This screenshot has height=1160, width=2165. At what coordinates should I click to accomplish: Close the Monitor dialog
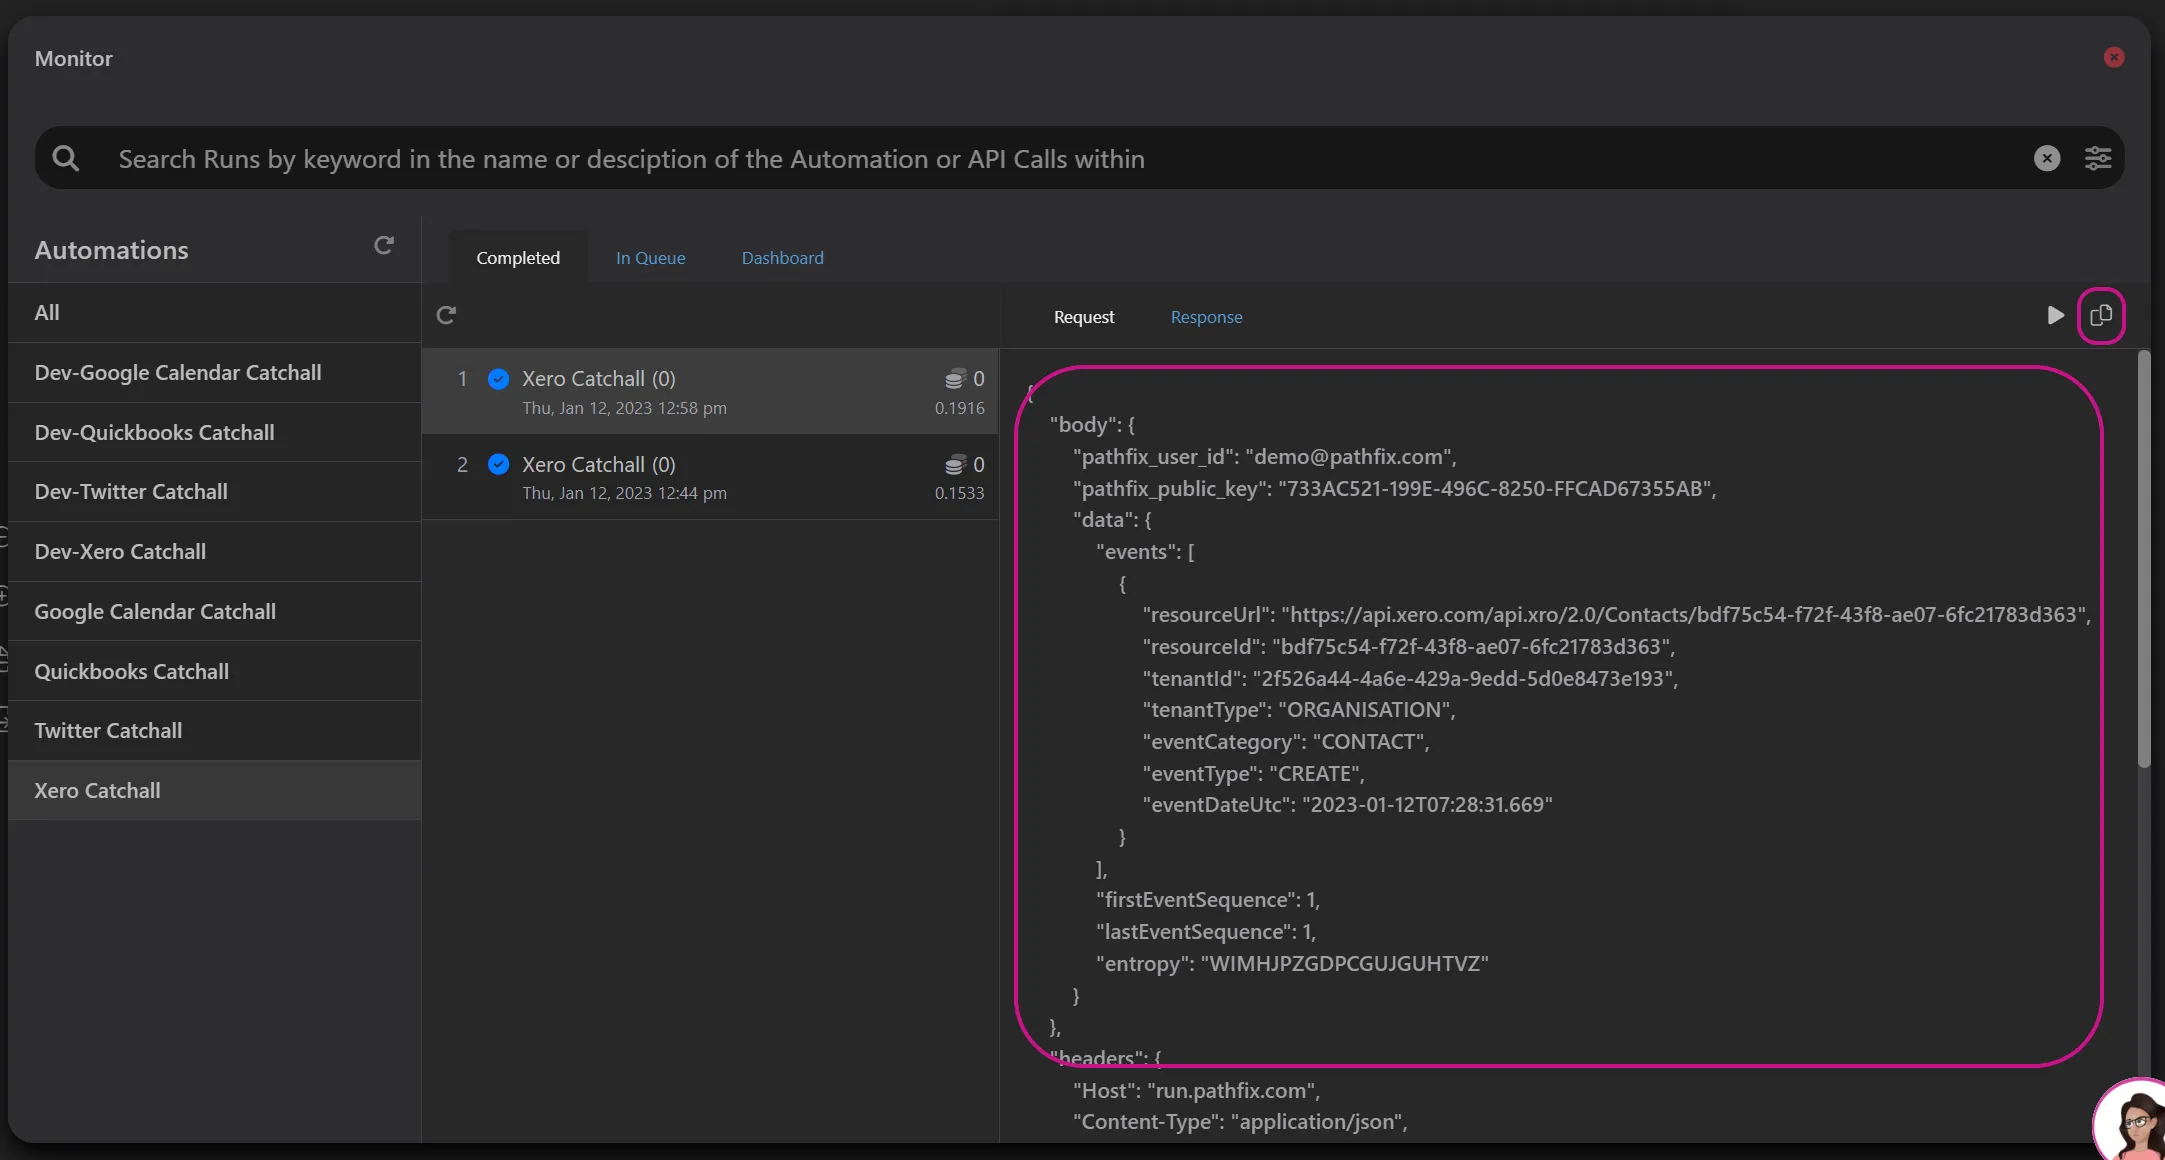click(2113, 58)
